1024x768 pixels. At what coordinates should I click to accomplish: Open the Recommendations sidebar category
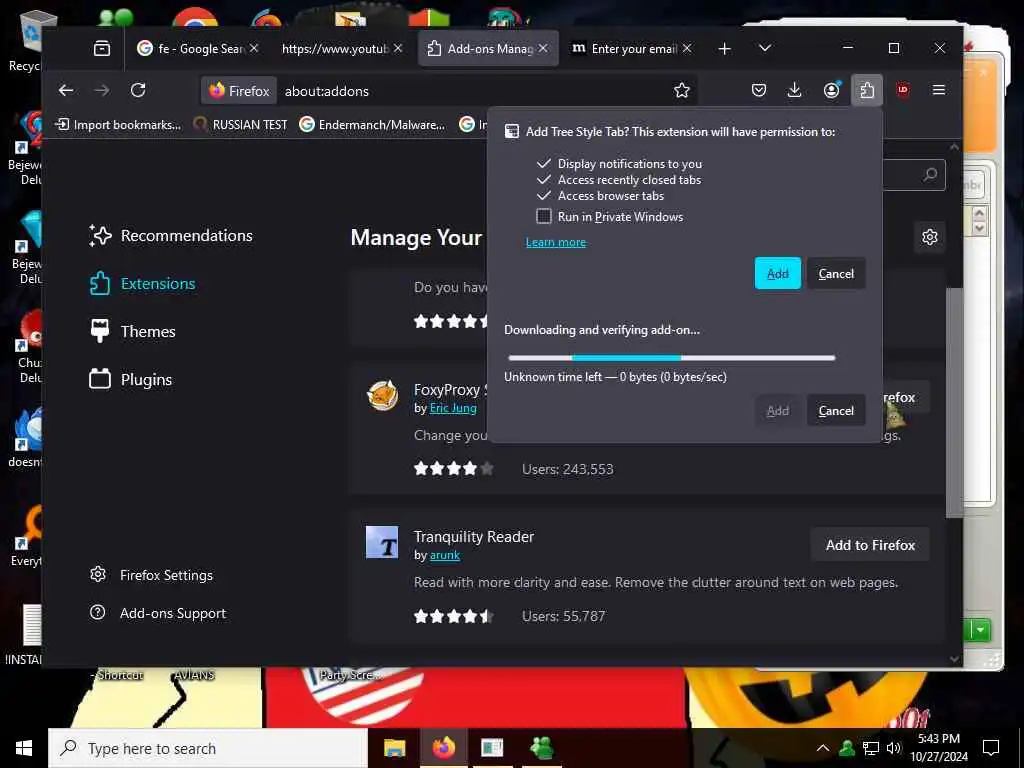click(171, 236)
